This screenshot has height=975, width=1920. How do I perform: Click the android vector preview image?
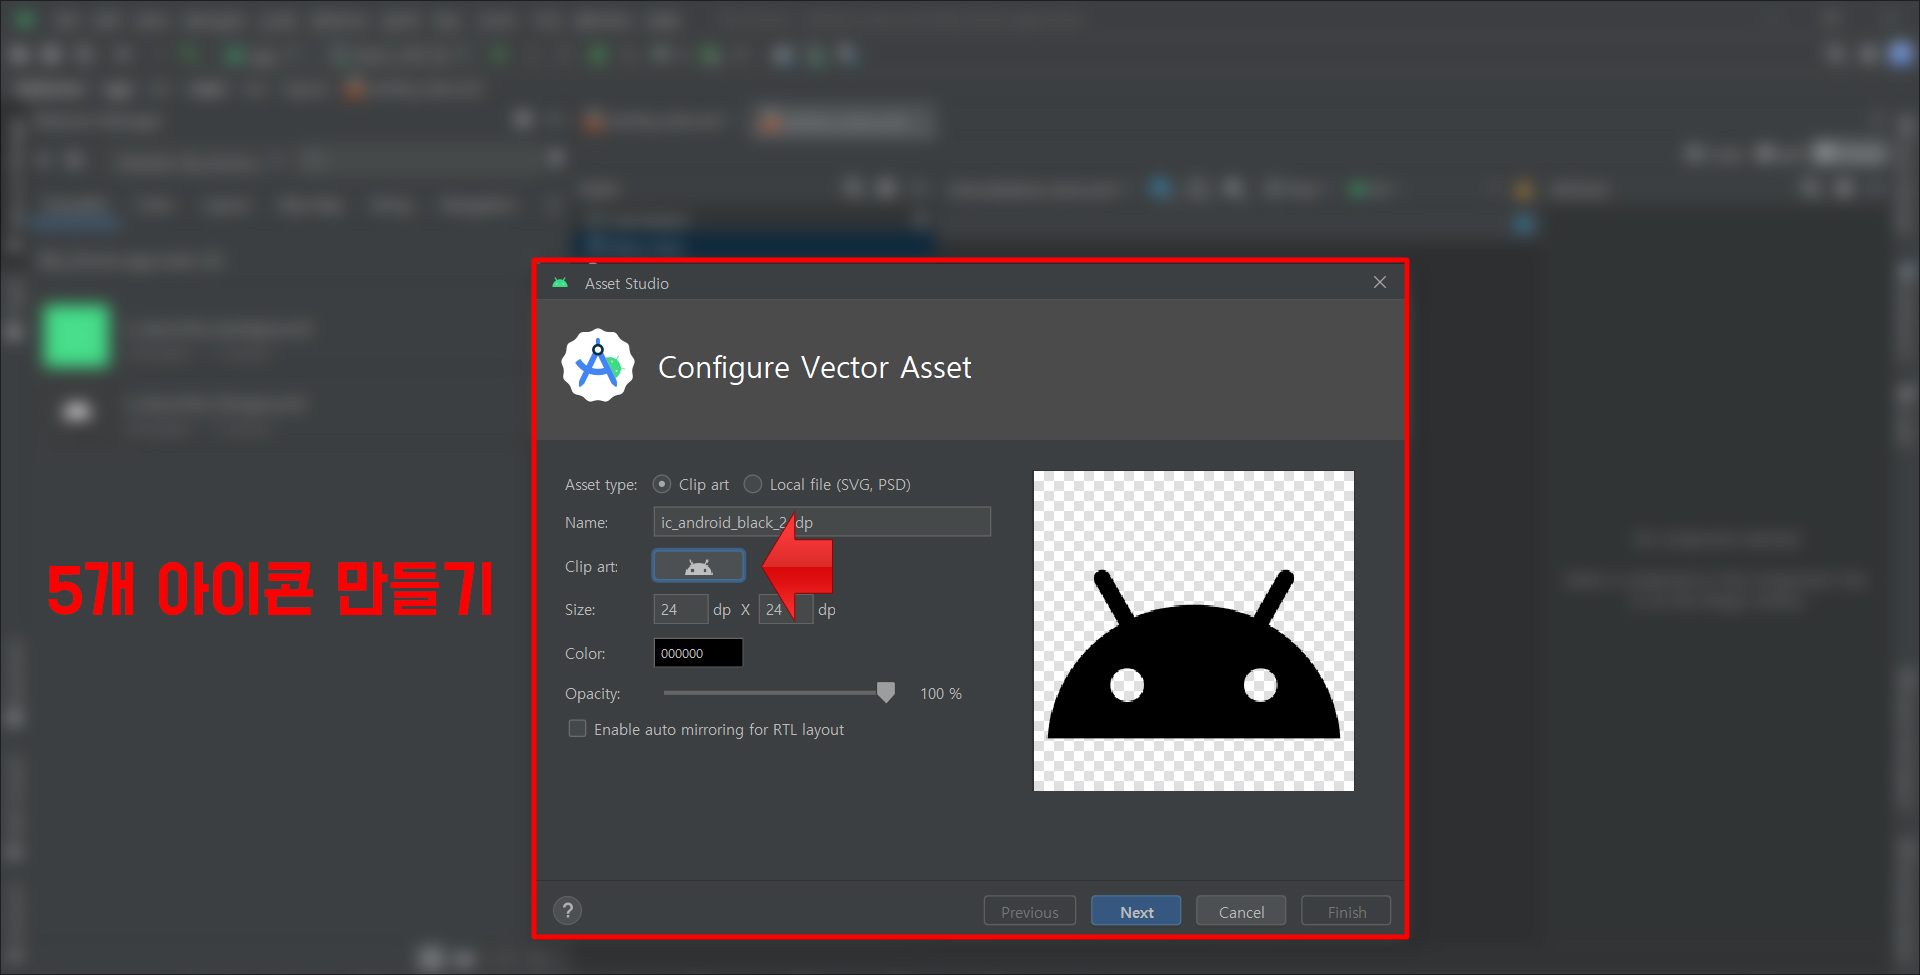(x=1194, y=631)
